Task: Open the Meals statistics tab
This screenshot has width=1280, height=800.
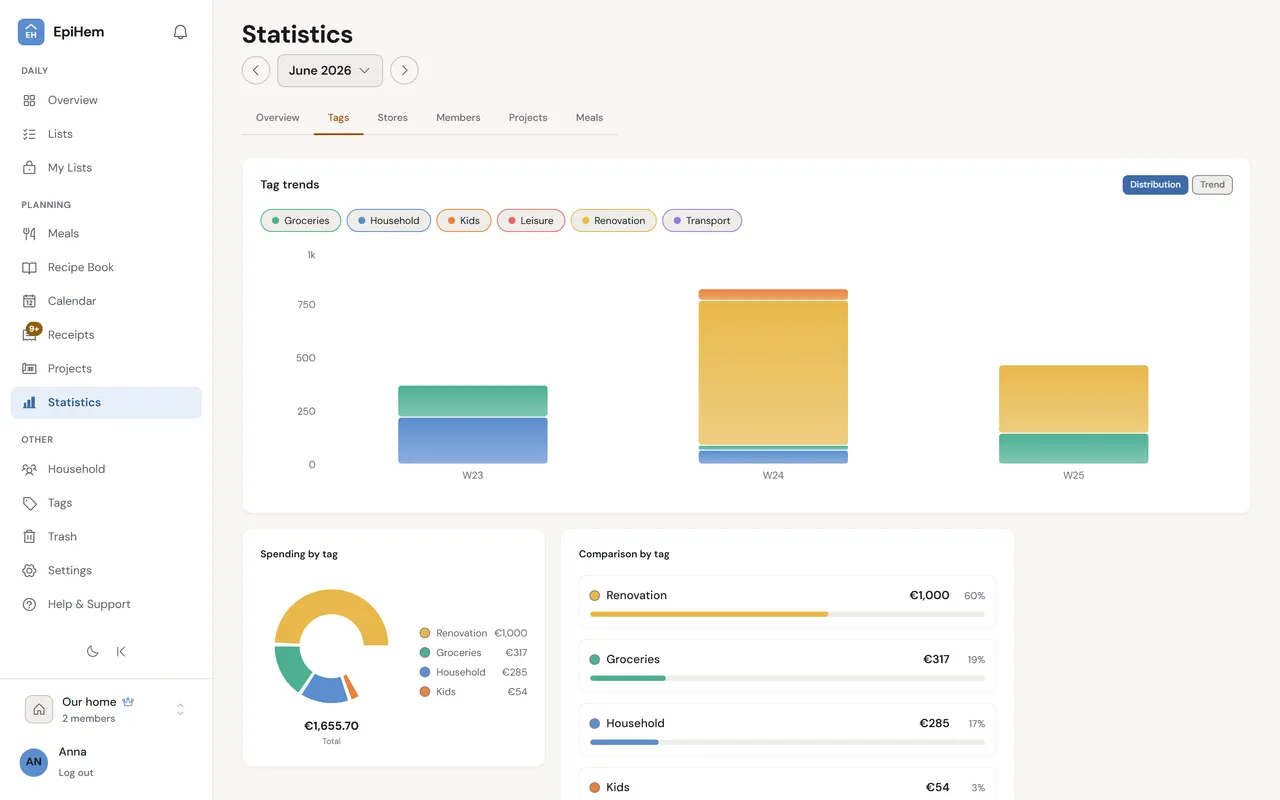Action: pos(589,118)
